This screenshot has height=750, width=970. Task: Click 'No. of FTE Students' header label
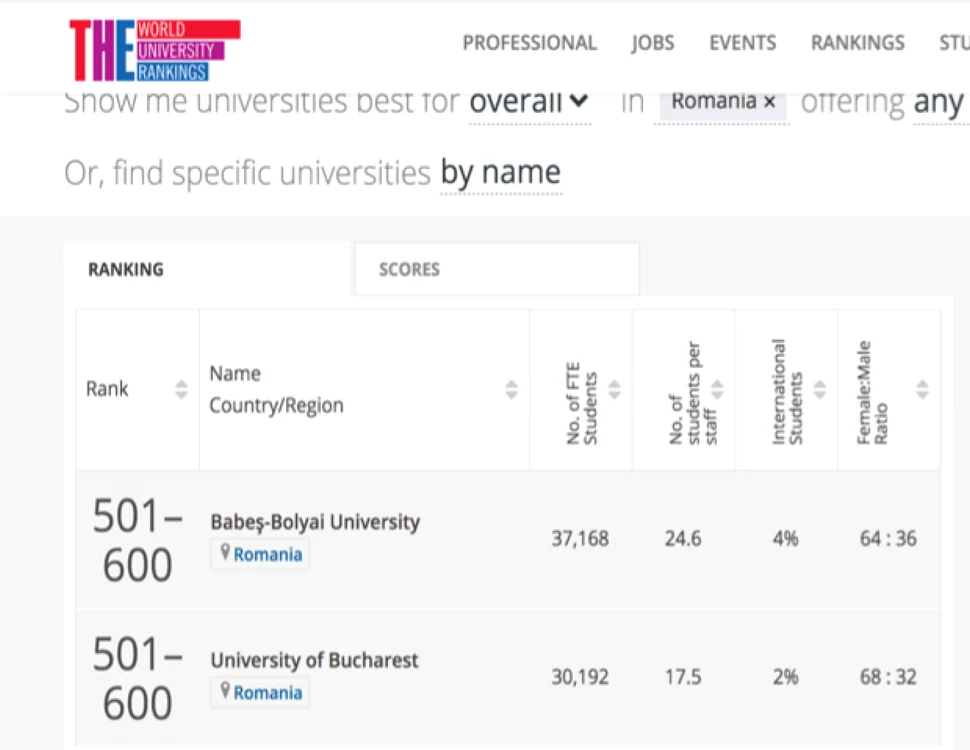tap(582, 403)
